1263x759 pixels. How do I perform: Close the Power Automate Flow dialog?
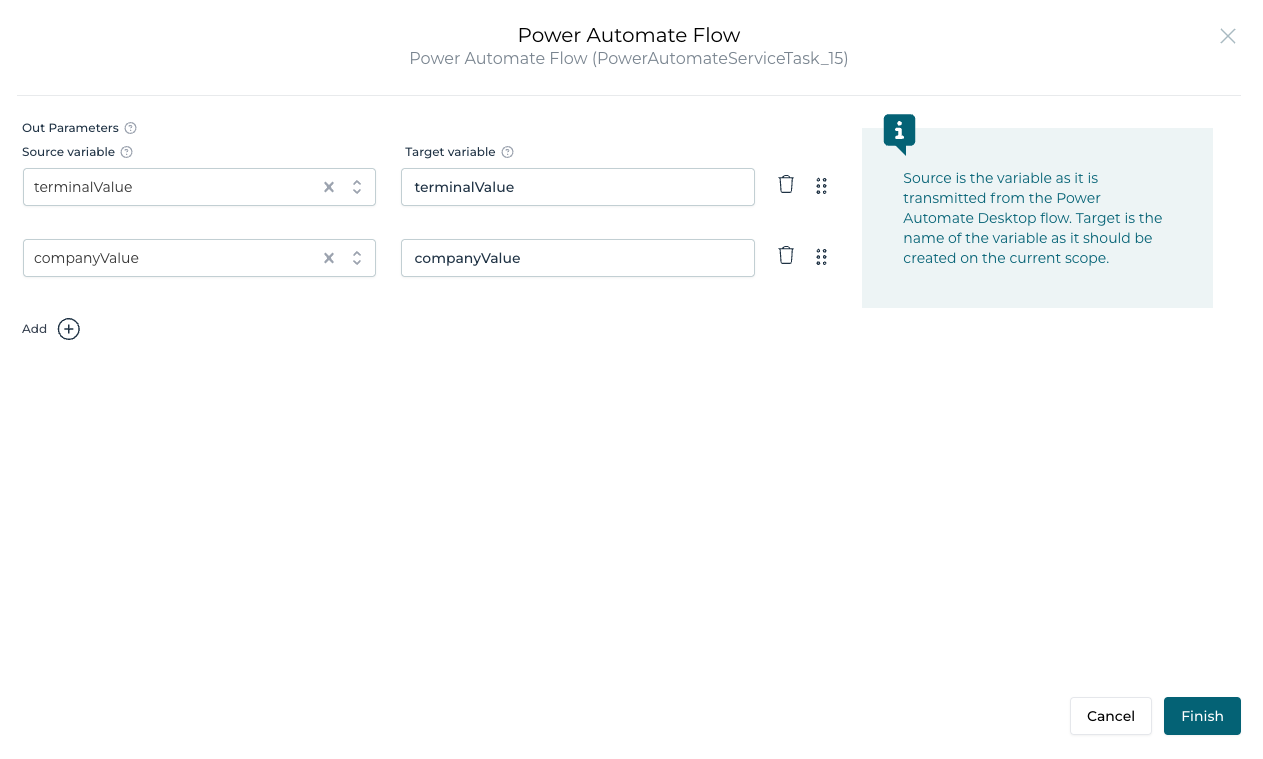(x=1228, y=36)
